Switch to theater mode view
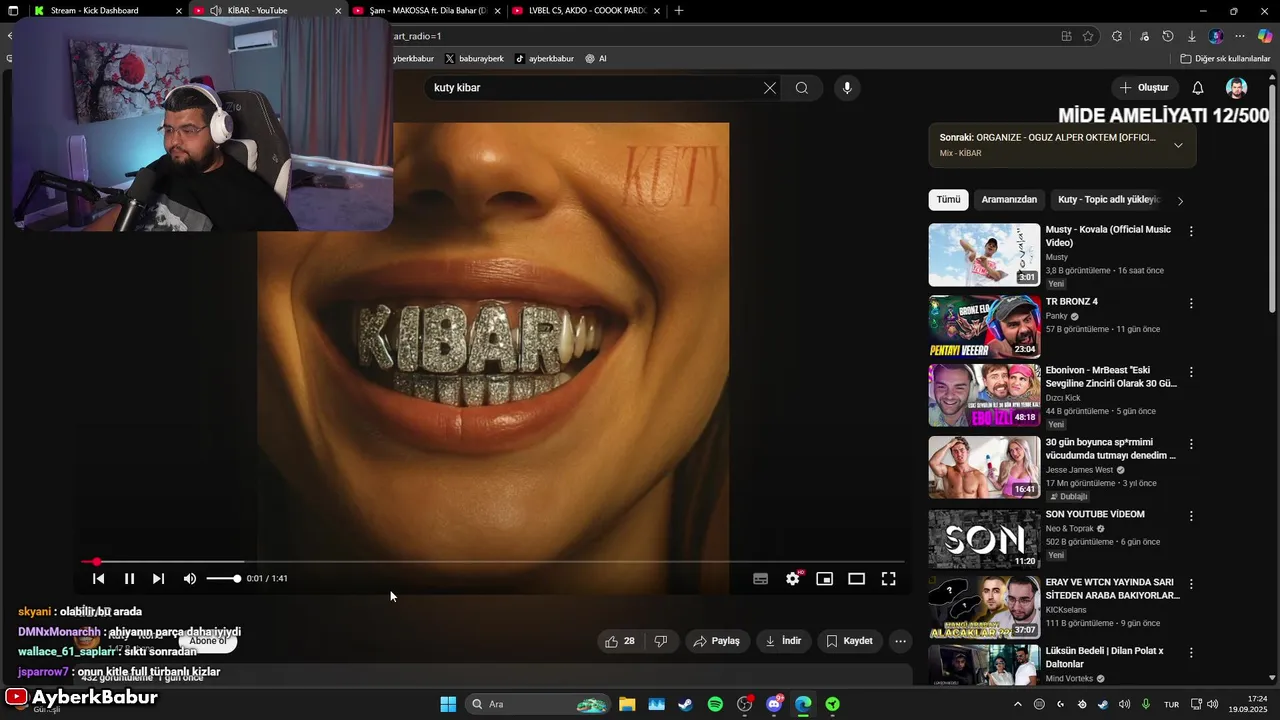 856,578
